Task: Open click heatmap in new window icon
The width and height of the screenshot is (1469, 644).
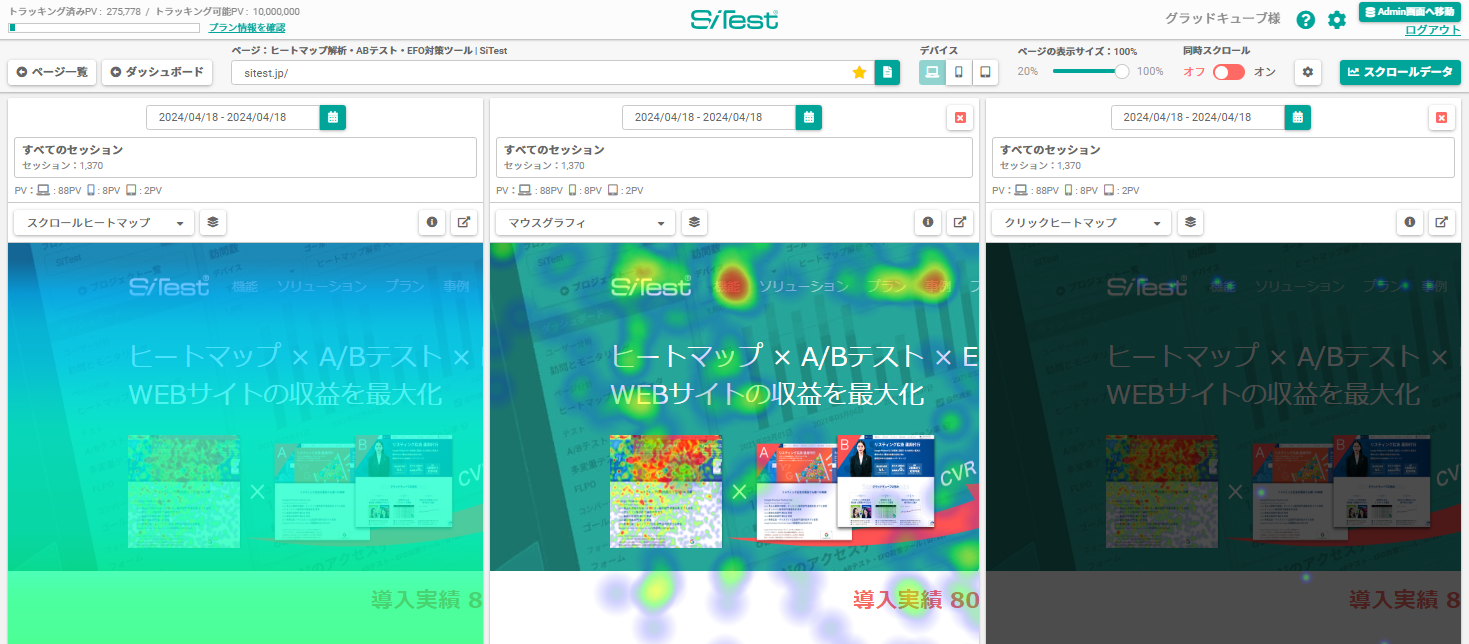Action: (1442, 222)
